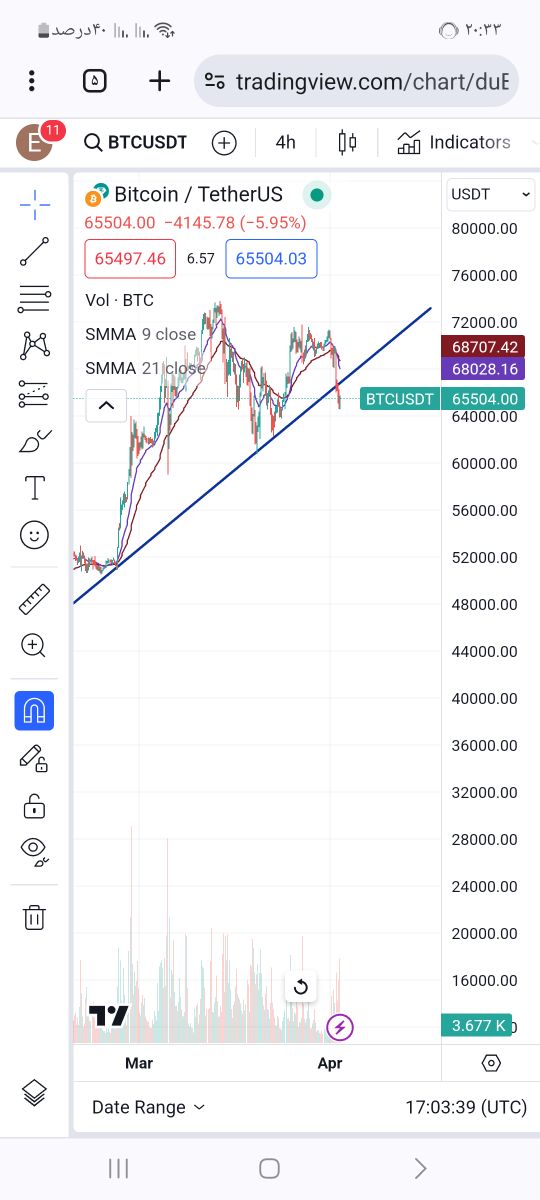Tap the Android recent apps button
The width and height of the screenshot is (540, 1200).
tap(119, 1168)
